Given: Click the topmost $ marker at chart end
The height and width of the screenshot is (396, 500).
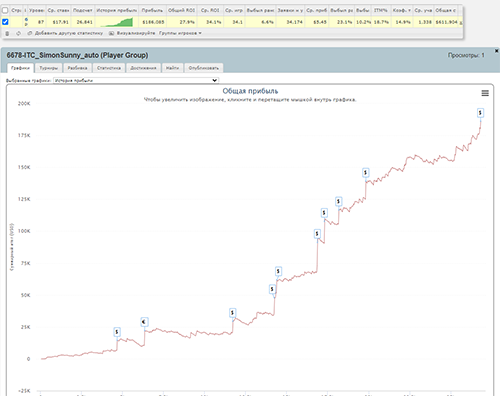Looking at the screenshot, I should [480, 113].
